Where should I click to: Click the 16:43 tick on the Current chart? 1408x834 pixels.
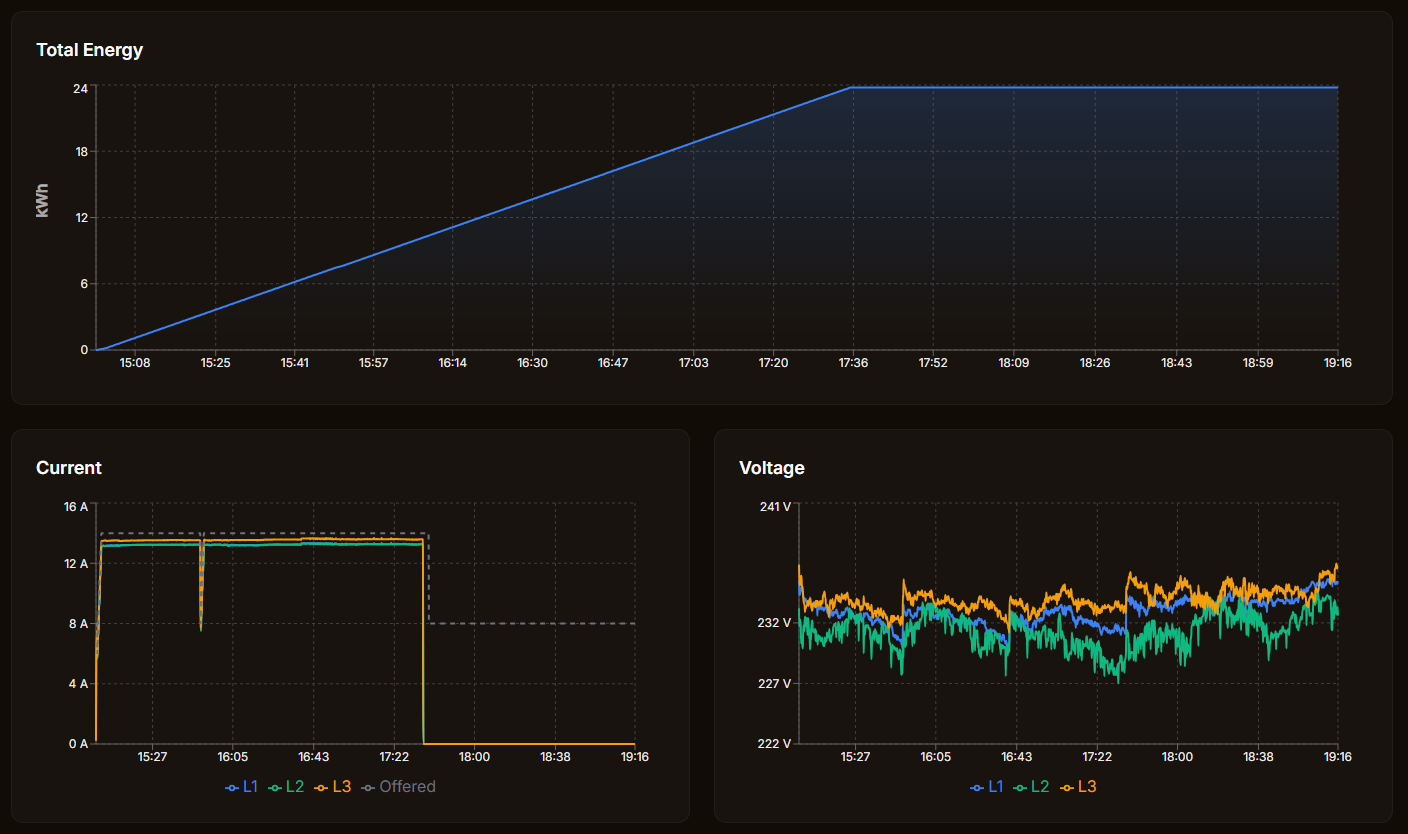click(x=313, y=757)
